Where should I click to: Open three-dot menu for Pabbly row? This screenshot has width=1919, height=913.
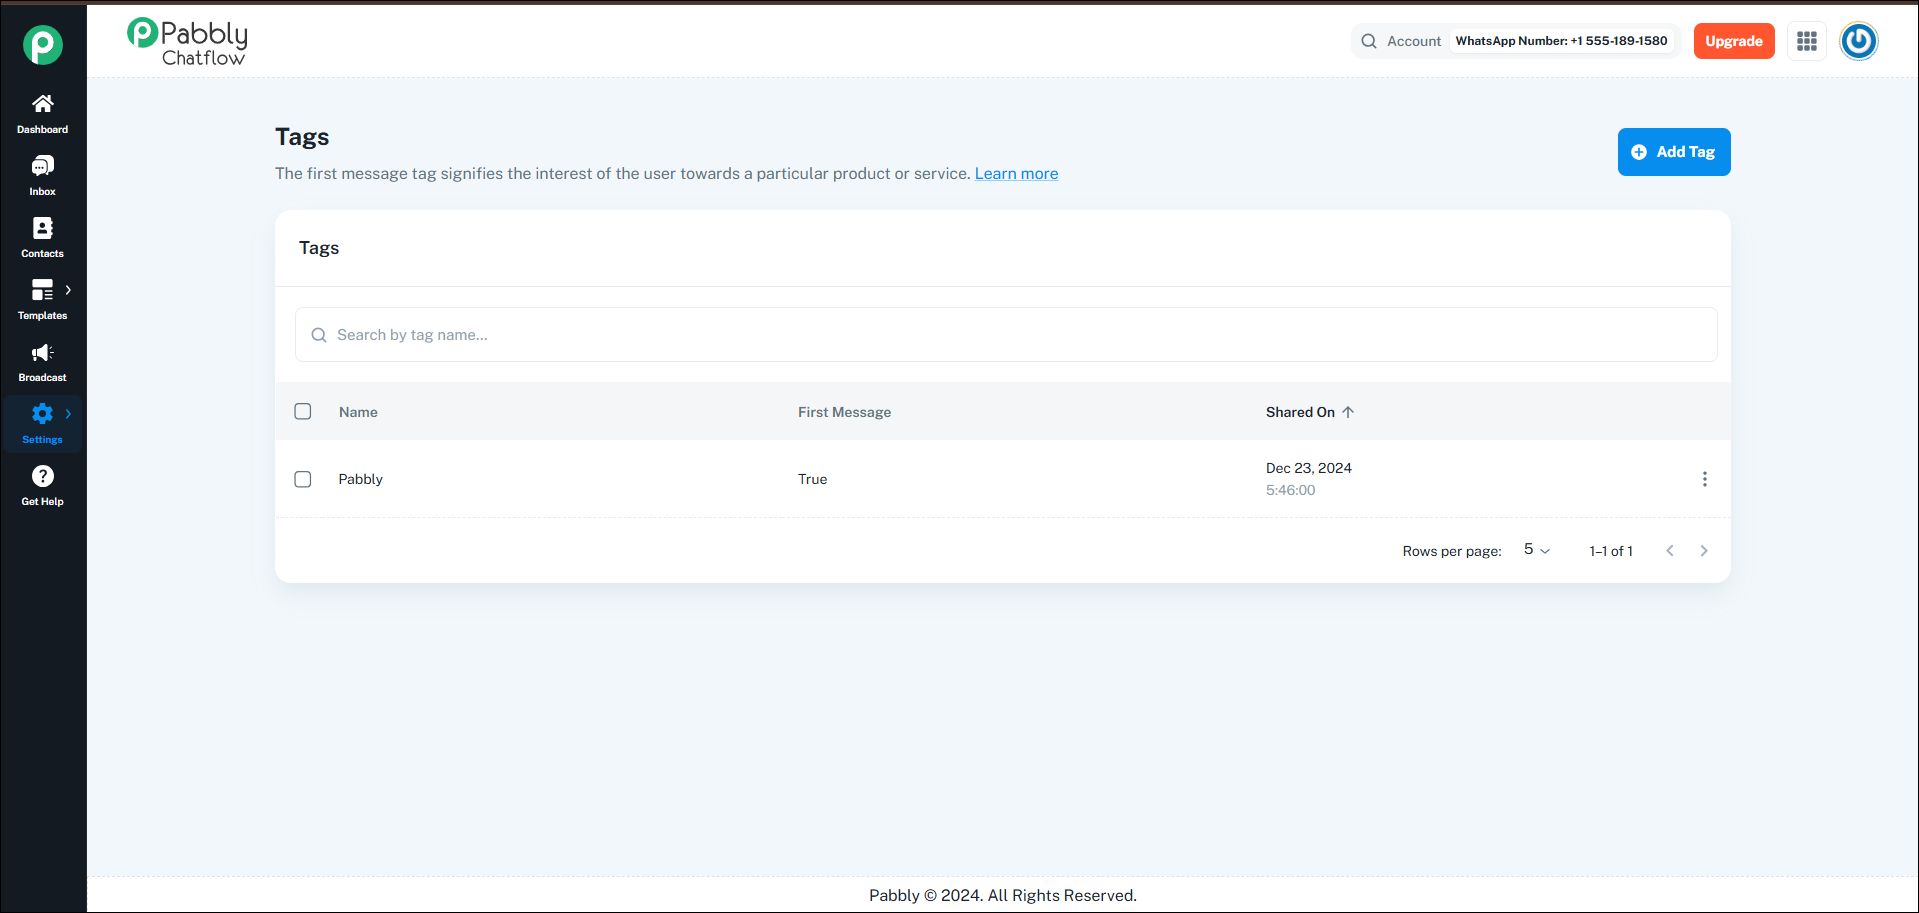click(1704, 479)
